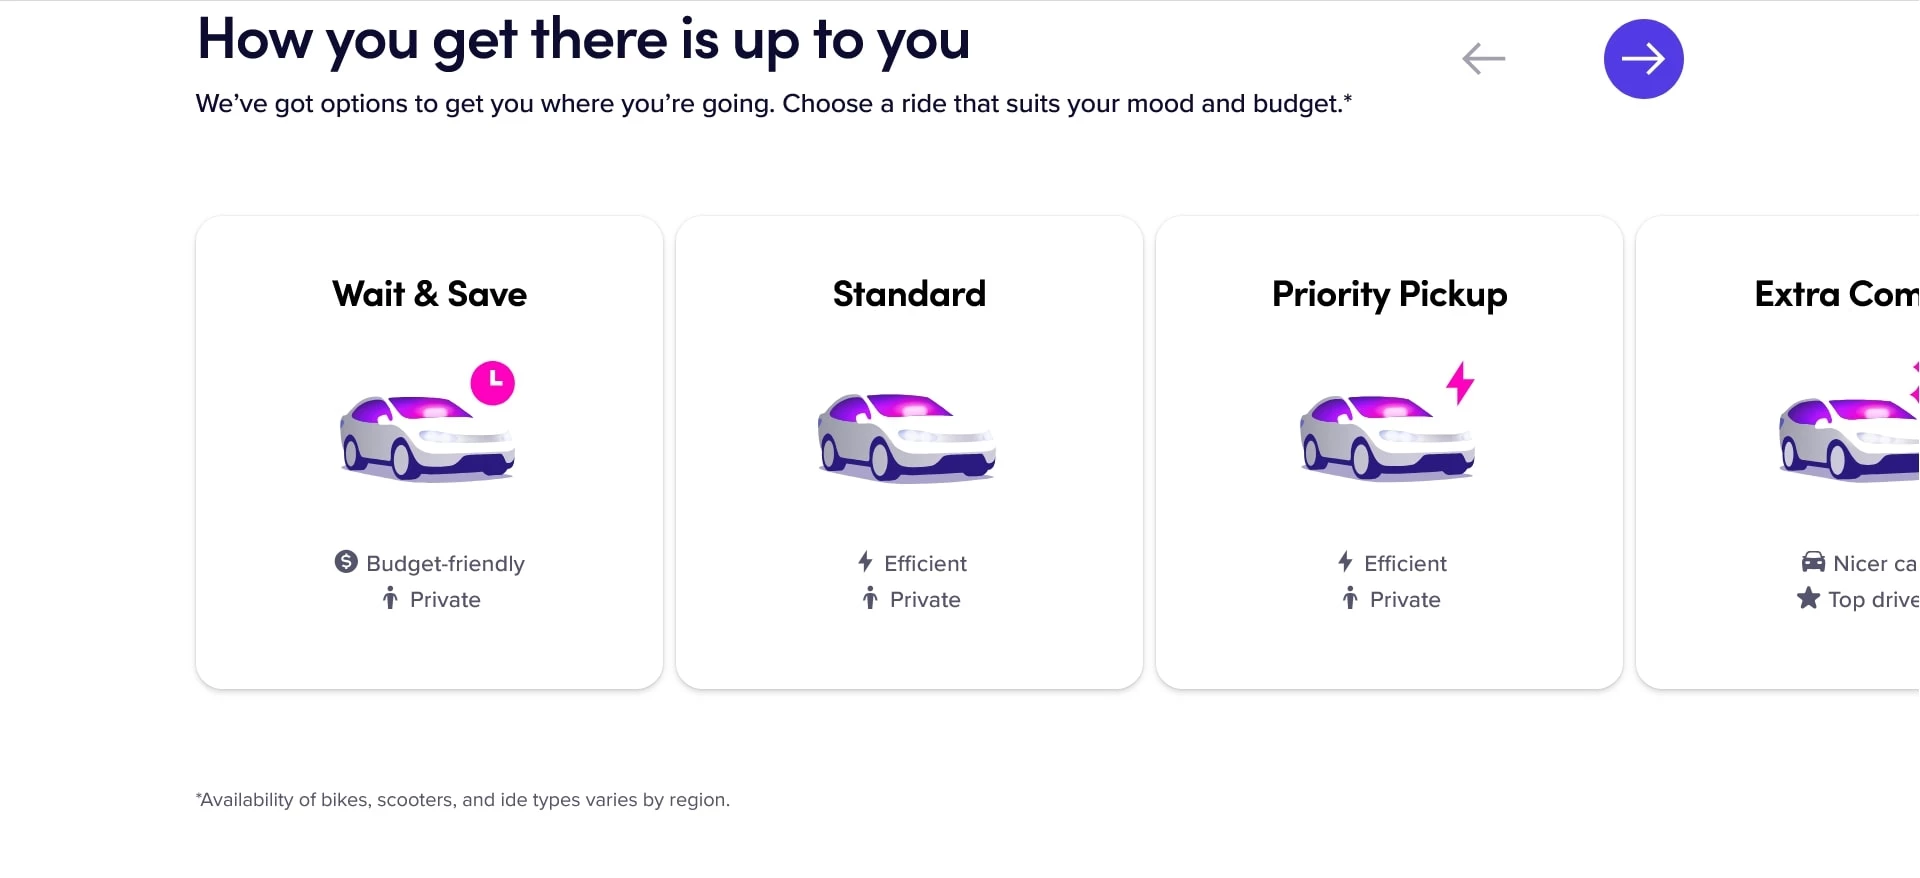Select the Wait & Save ride card

click(x=428, y=450)
